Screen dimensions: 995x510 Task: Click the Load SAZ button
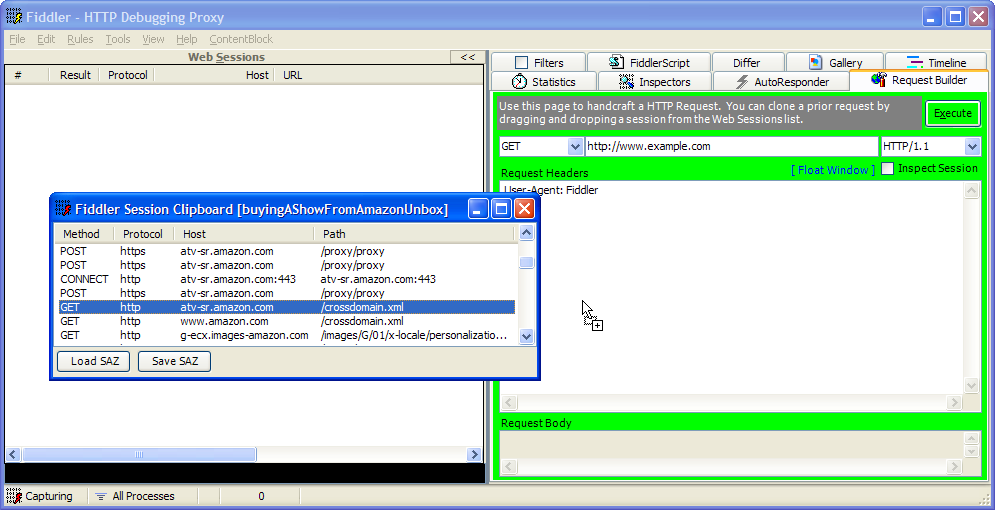(94, 361)
